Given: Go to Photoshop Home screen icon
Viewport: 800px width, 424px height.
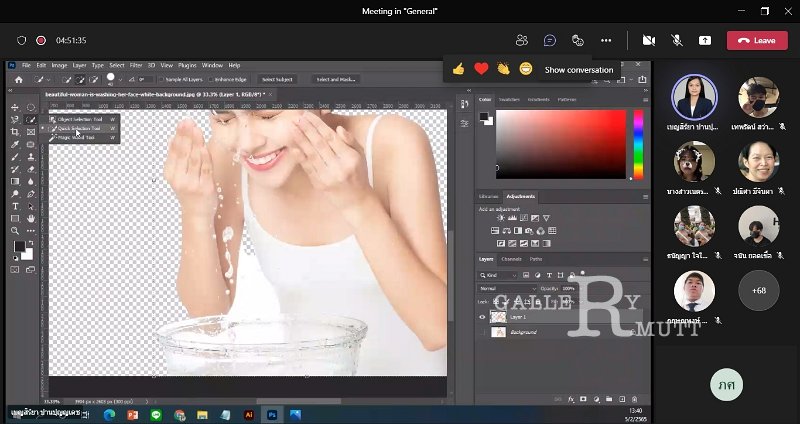Looking at the screenshot, I should click(19, 80).
